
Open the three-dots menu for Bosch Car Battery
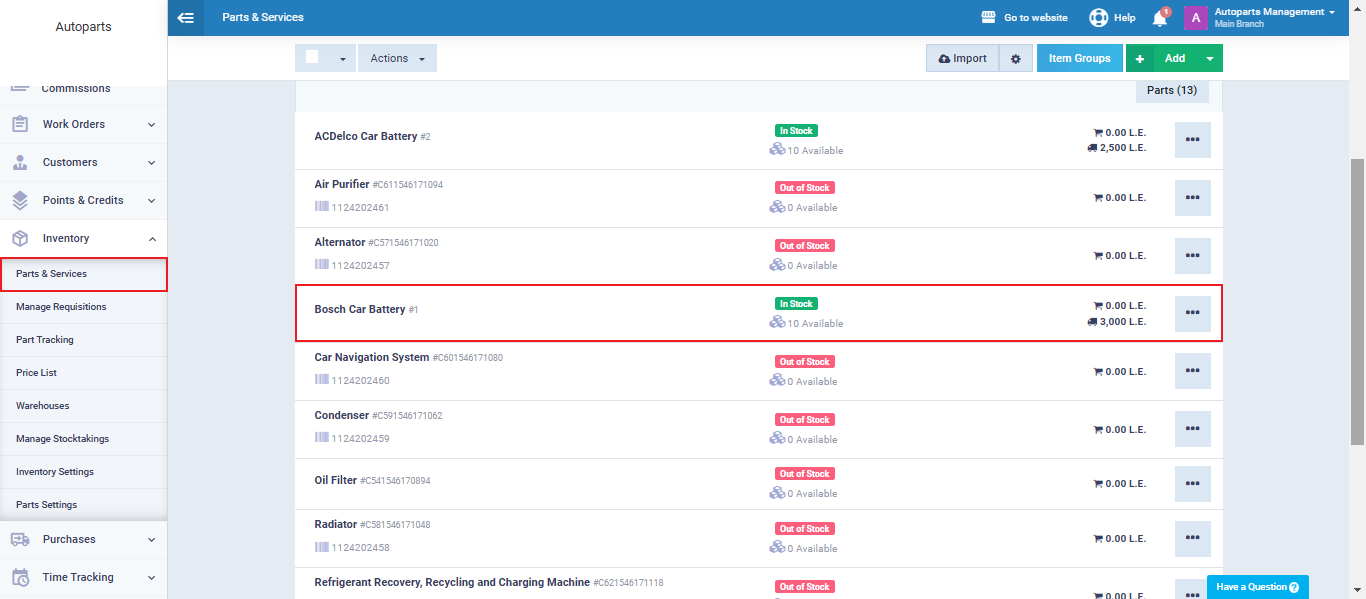click(1192, 313)
